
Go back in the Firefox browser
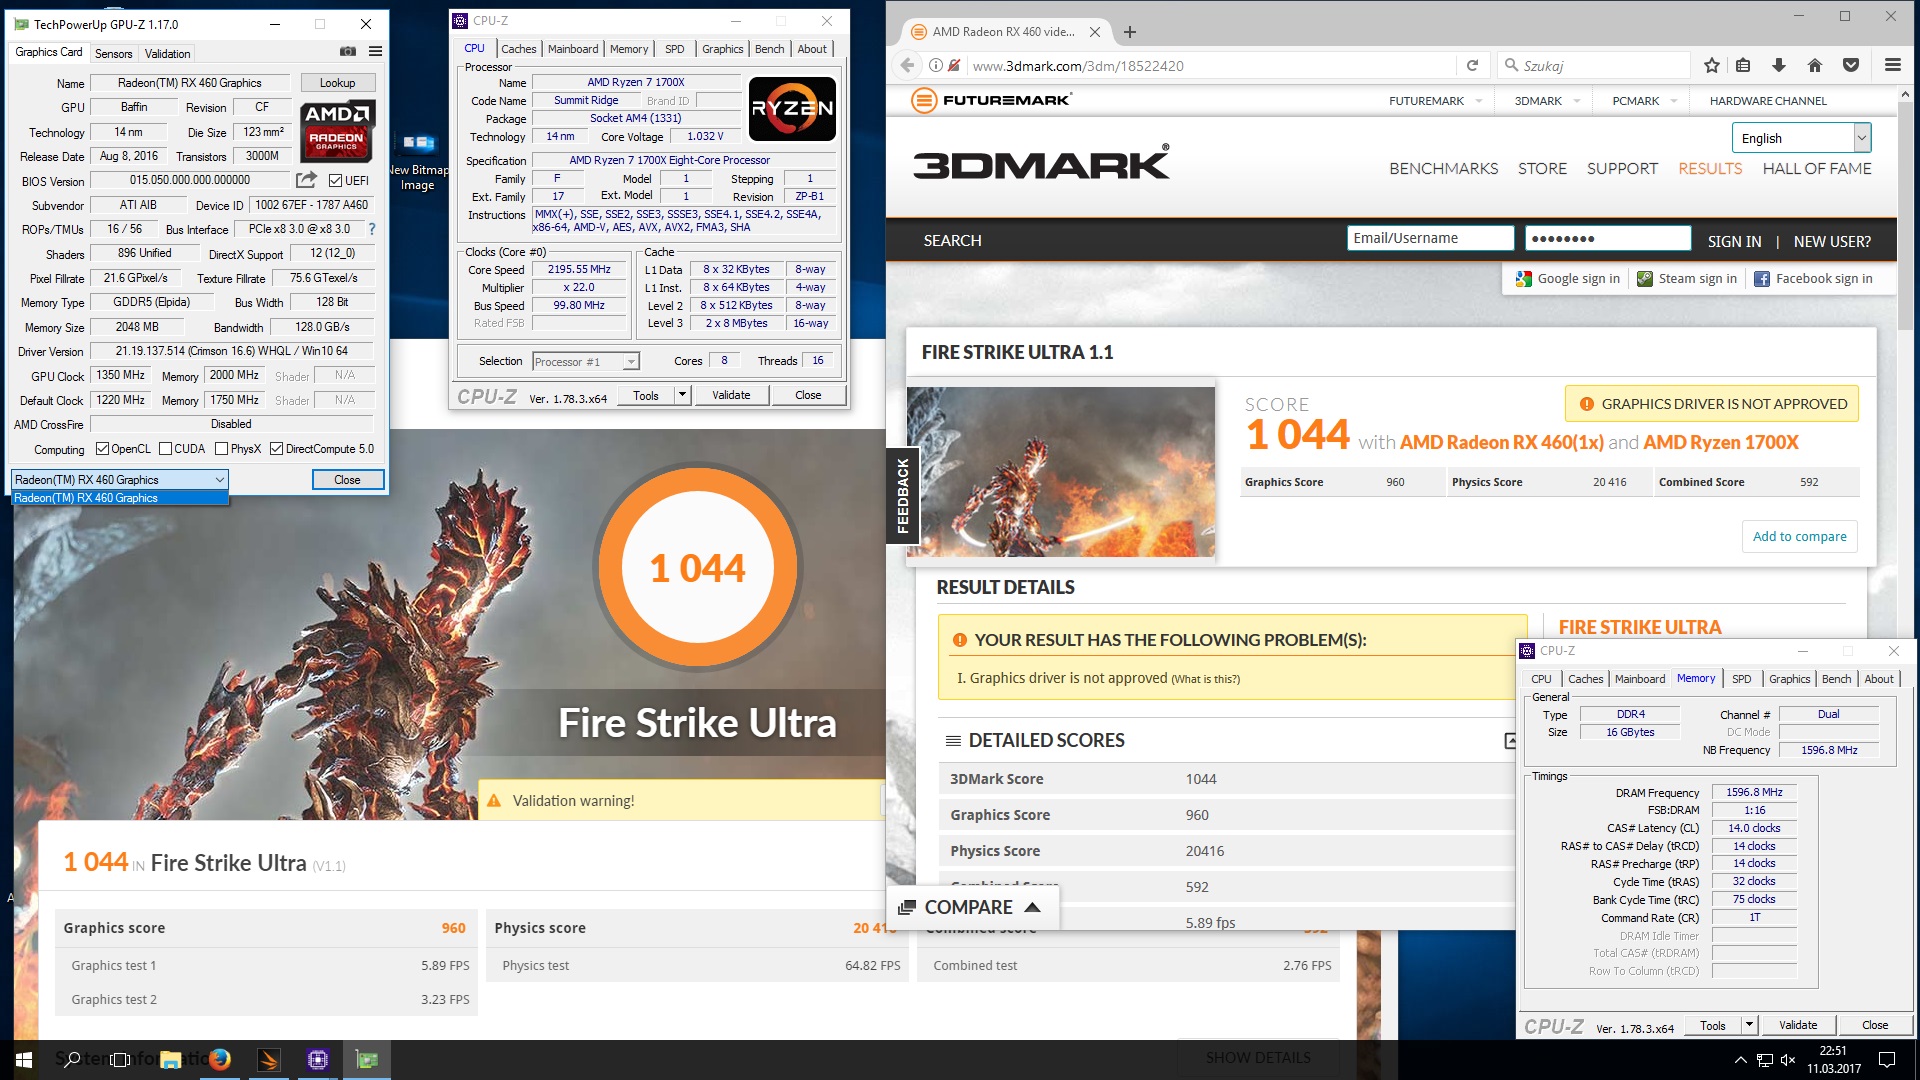pos(907,65)
